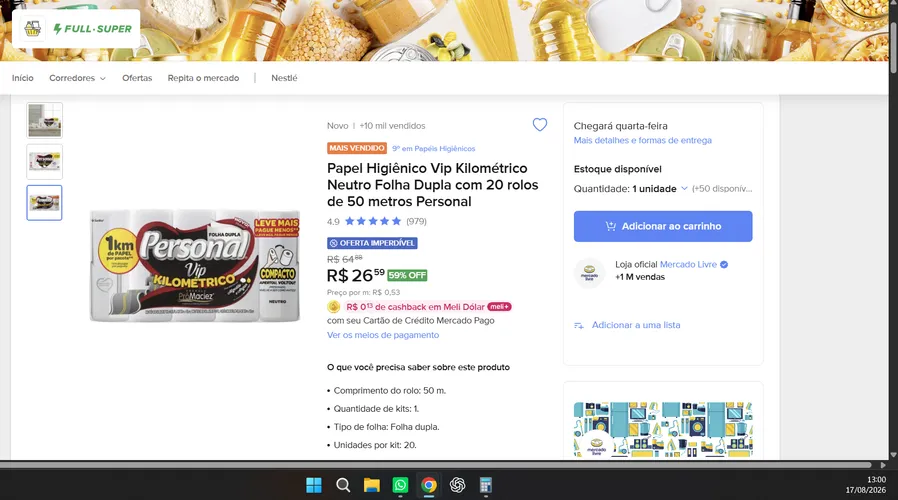Open Calculator from taskbar
Image resolution: width=898 pixels, height=500 pixels.
(x=486, y=485)
